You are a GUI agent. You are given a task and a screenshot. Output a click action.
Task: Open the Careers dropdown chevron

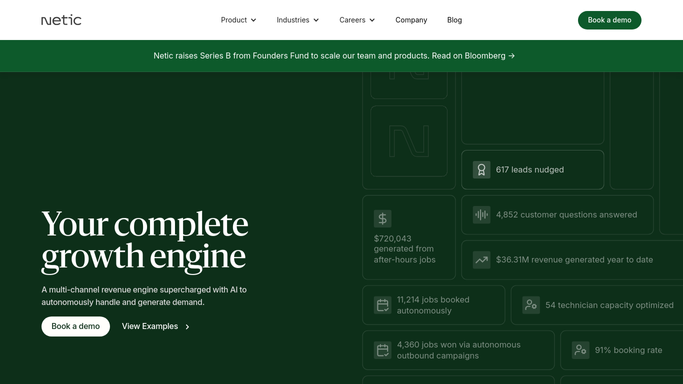point(372,20)
